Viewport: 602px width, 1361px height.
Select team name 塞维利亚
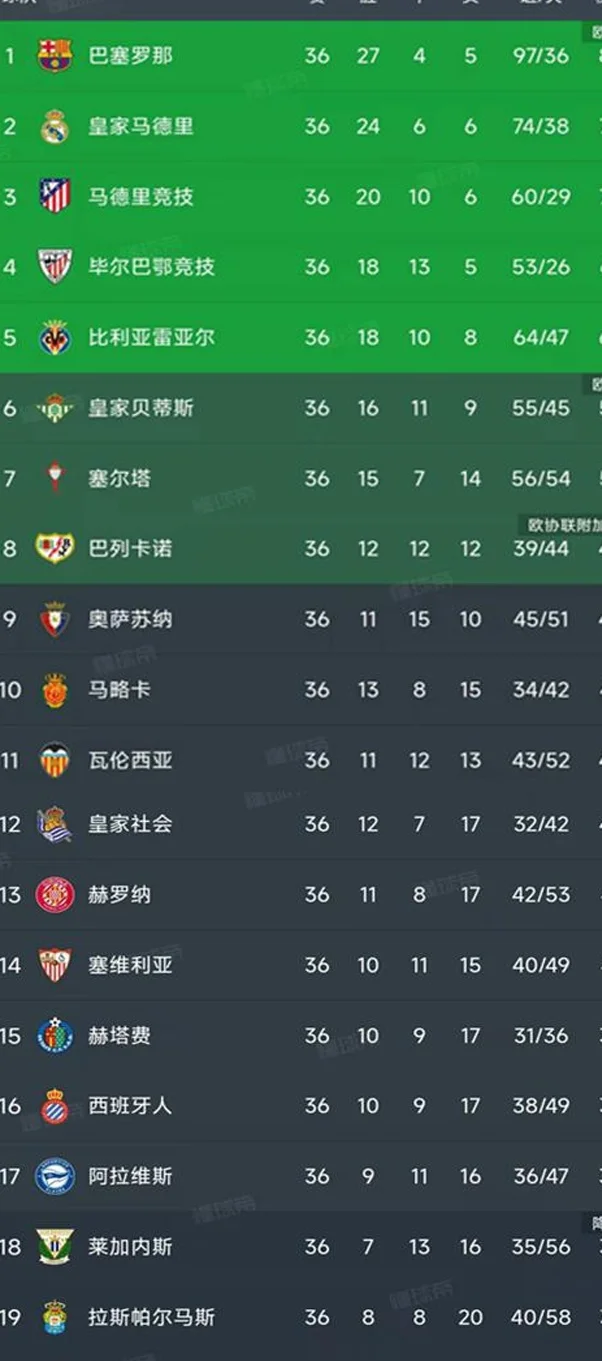point(130,965)
